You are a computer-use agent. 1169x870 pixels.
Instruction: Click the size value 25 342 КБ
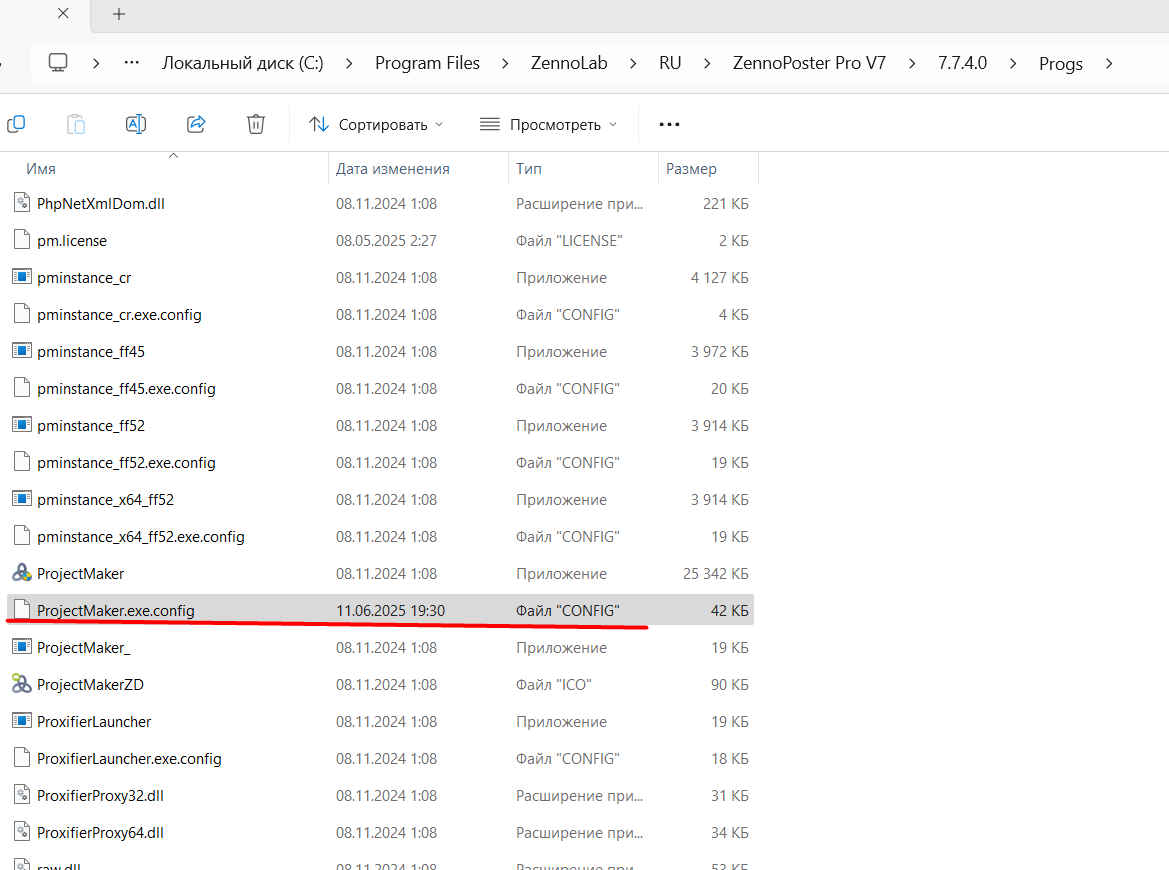pyautogui.click(x=716, y=573)
